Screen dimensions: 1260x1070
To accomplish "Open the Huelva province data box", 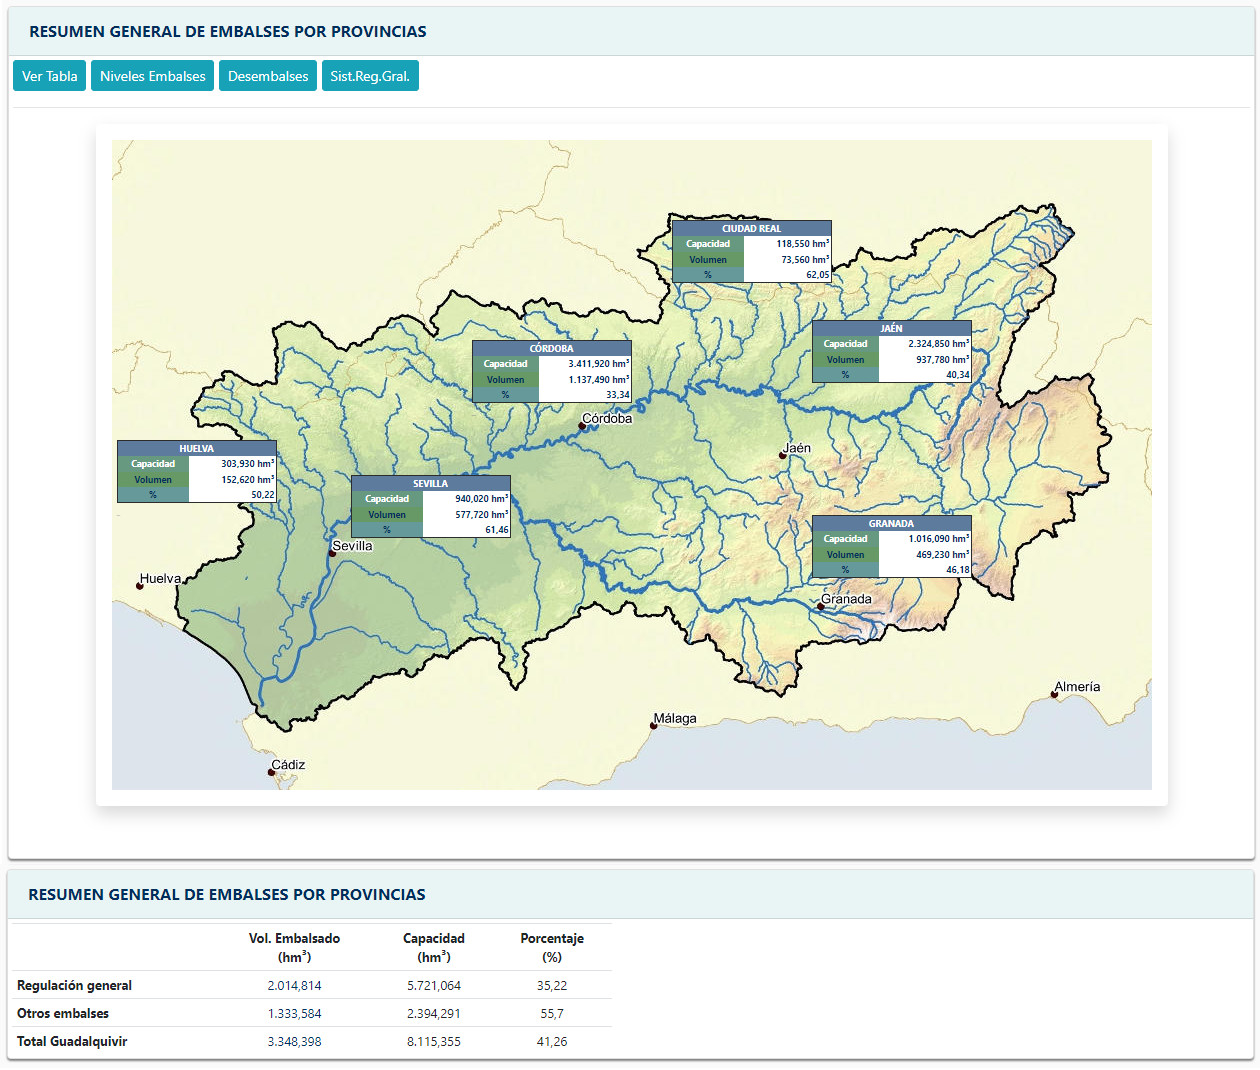I will tap(196, 471).
